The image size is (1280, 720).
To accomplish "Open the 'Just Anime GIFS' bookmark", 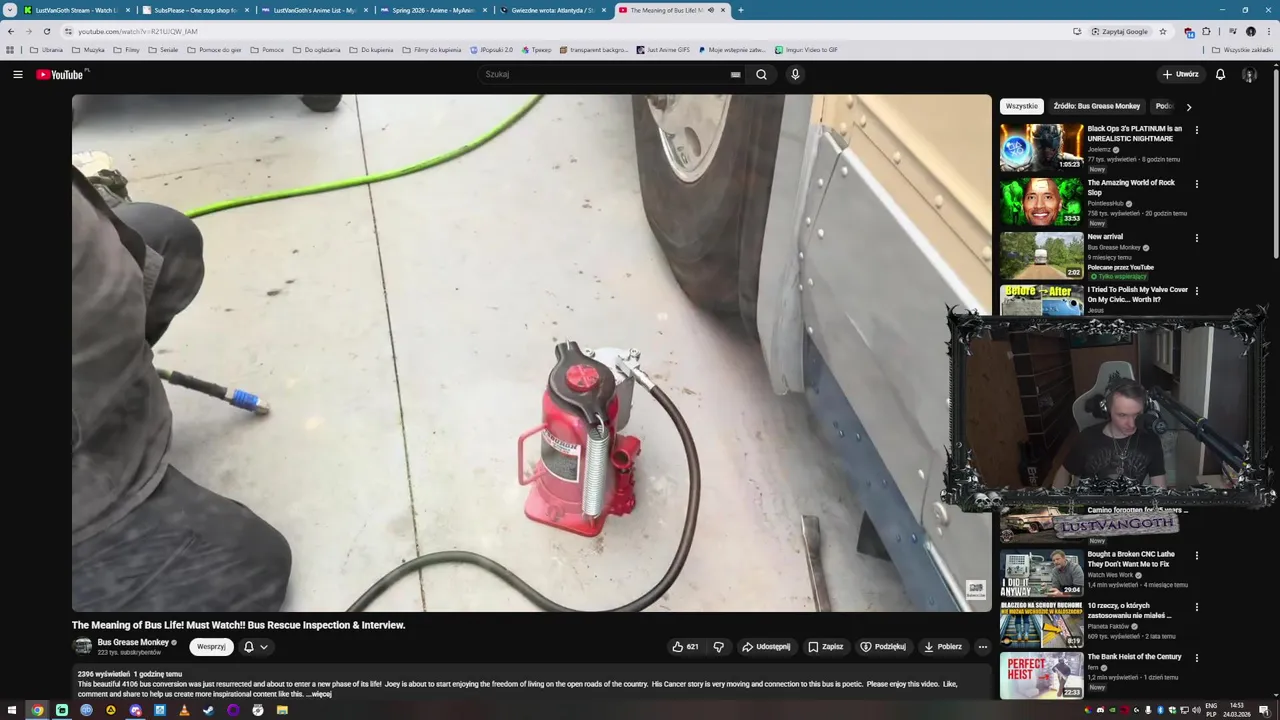I will [662, 50].
